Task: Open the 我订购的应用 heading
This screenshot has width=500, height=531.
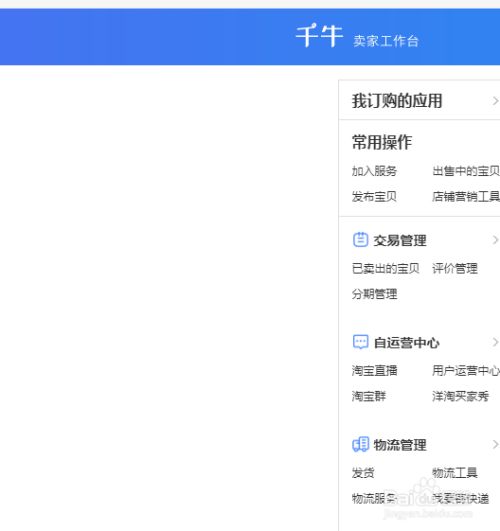Action: pos(397,101)
